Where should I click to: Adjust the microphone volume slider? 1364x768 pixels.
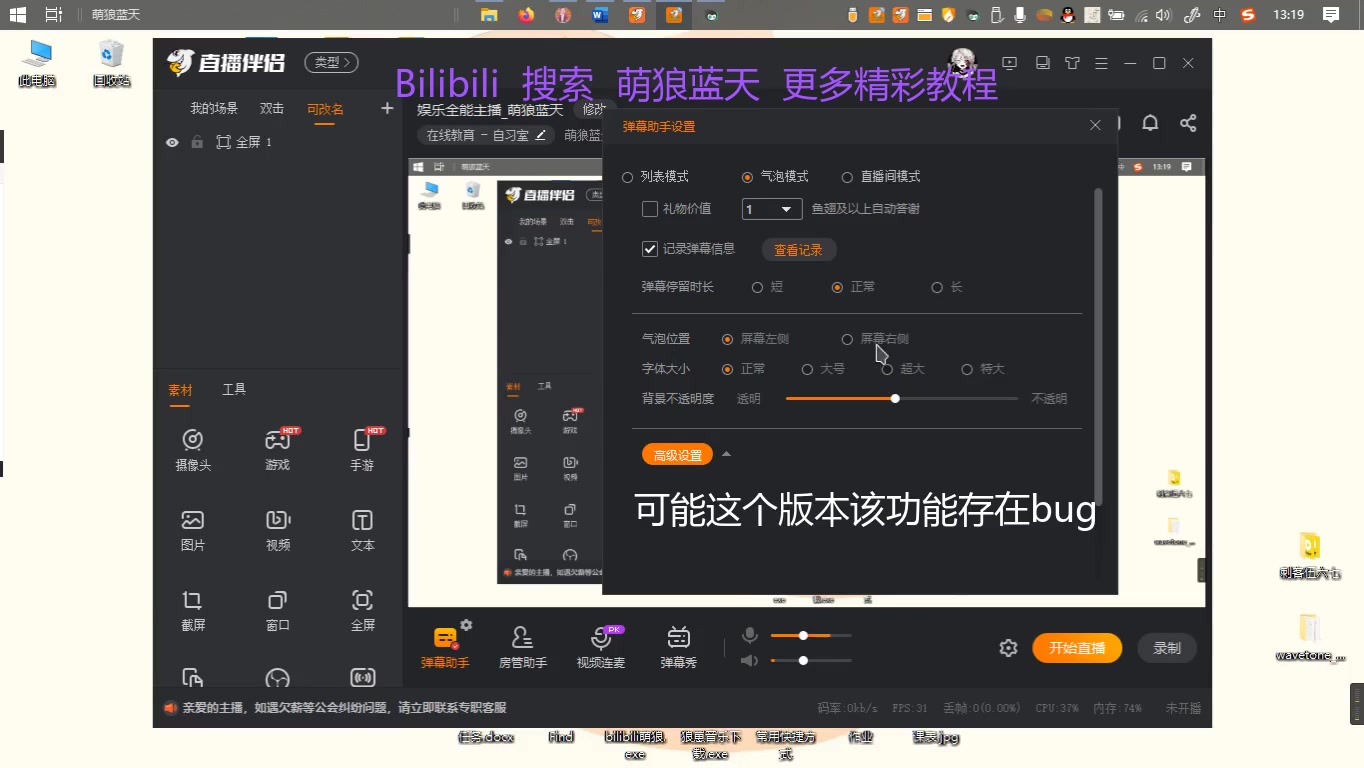coord(811,635)
